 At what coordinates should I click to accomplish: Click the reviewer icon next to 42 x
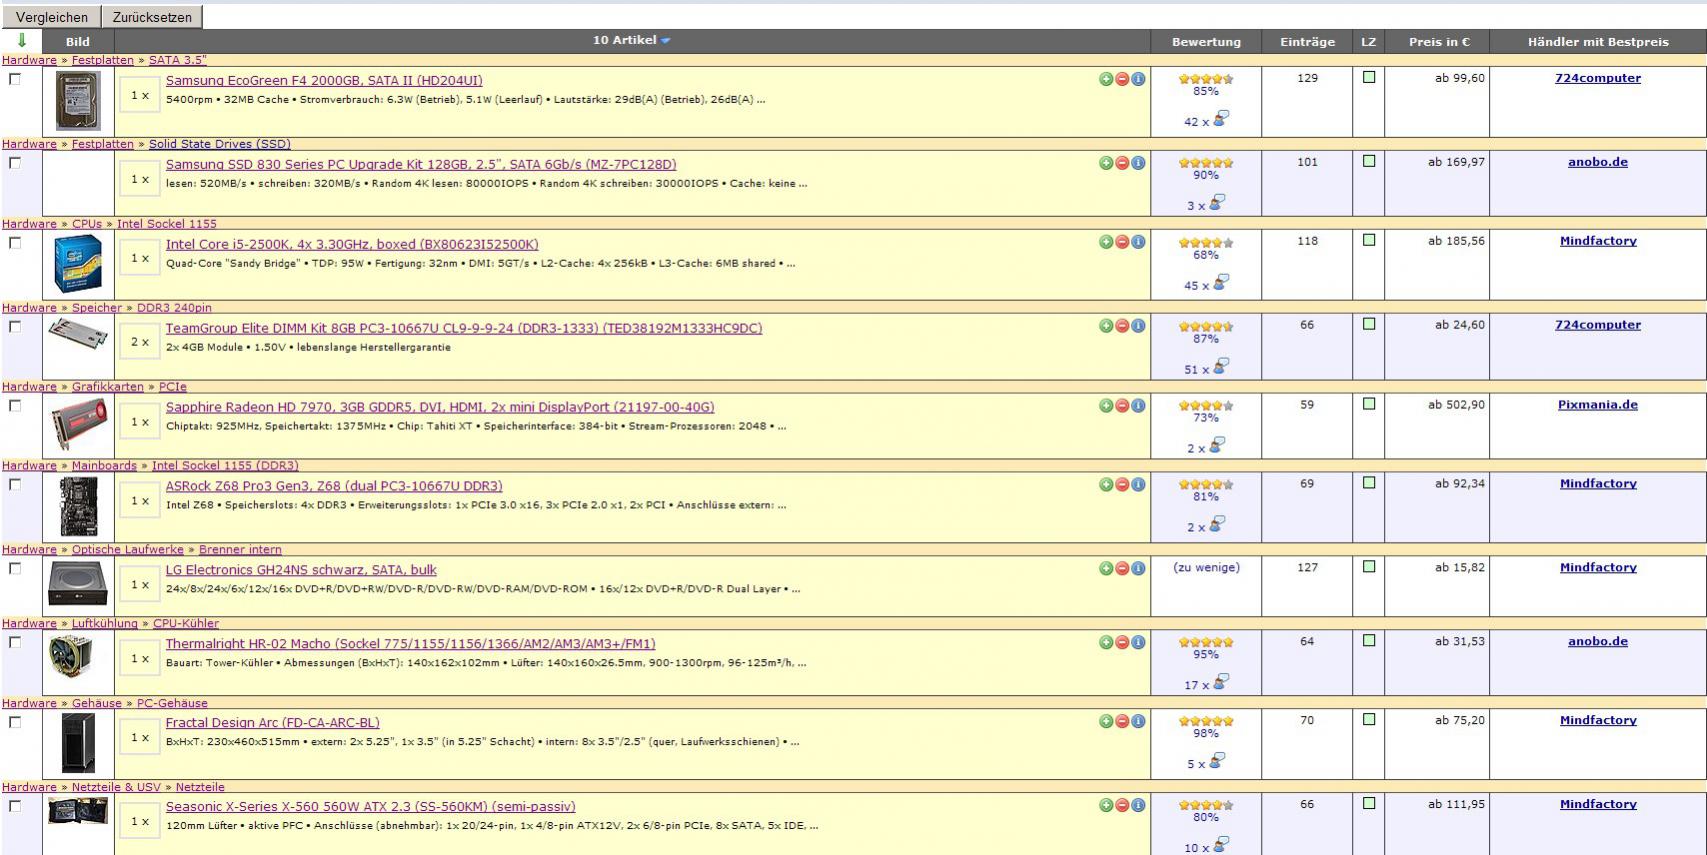1220,119
